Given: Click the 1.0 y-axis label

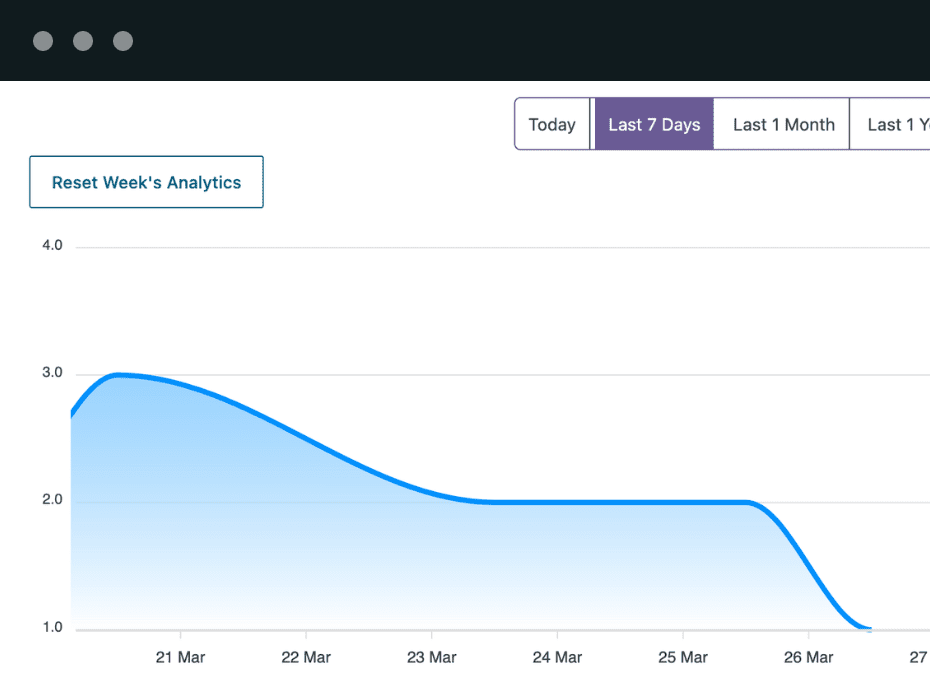Looking at the screenshot, I should pos(52,628).
